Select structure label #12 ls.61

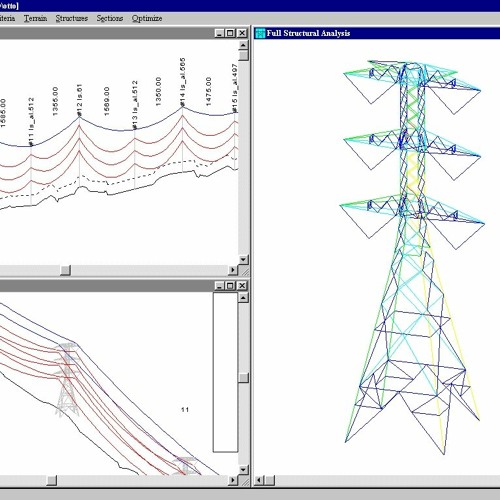[79, 100]
